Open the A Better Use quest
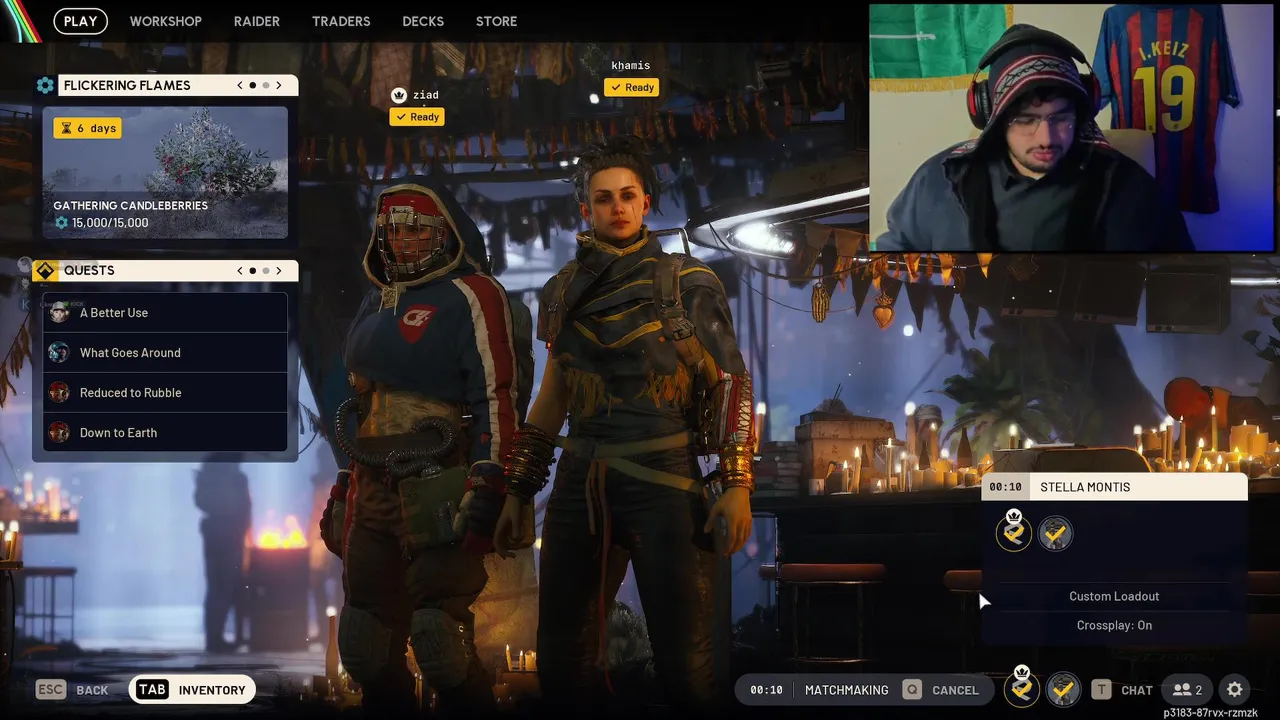This screenshot has width=1280, height=720. pos(165,312)
